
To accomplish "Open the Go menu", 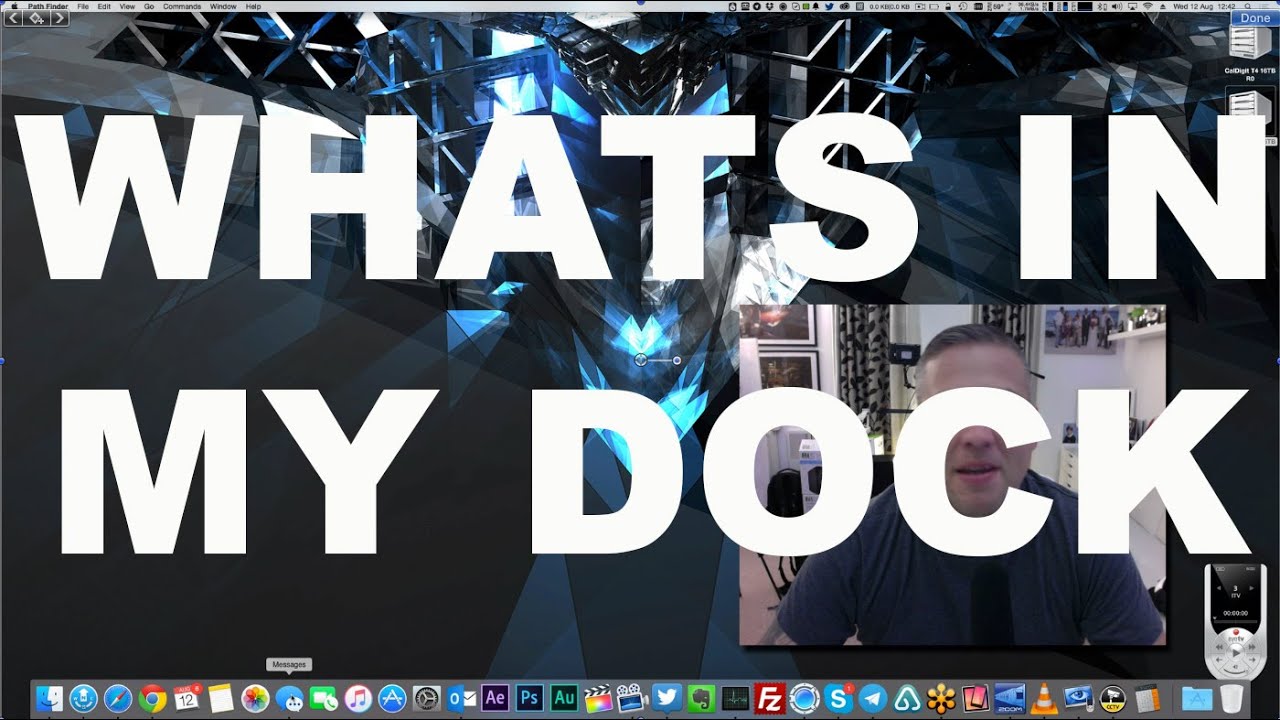I will (x=149, y=6).
